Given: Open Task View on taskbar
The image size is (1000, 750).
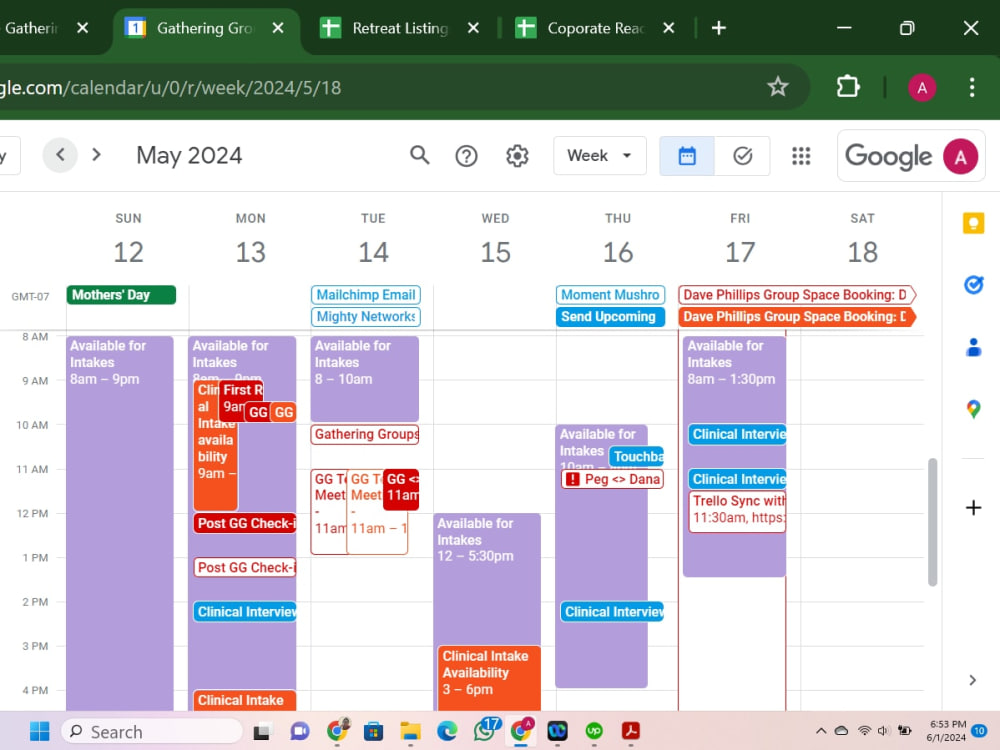Looking at the screenshot, I should point(261,731).
